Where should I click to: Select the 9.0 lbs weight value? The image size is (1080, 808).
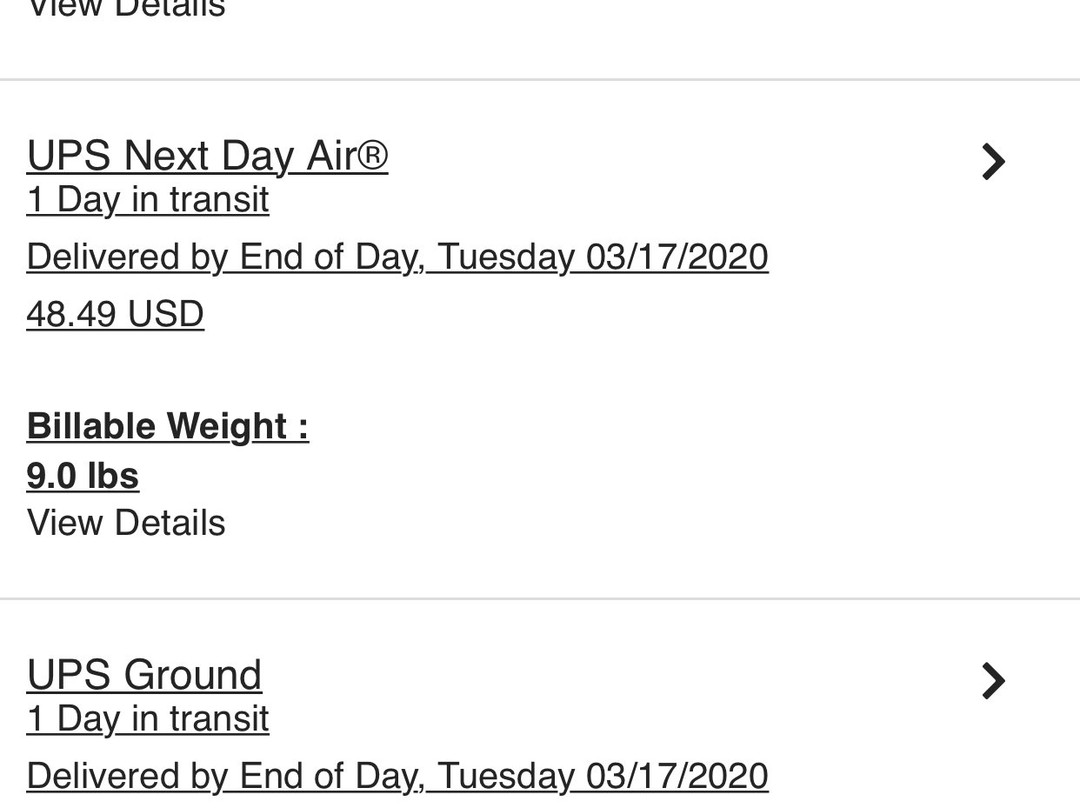pyautogui.click(x=83, y=476)
